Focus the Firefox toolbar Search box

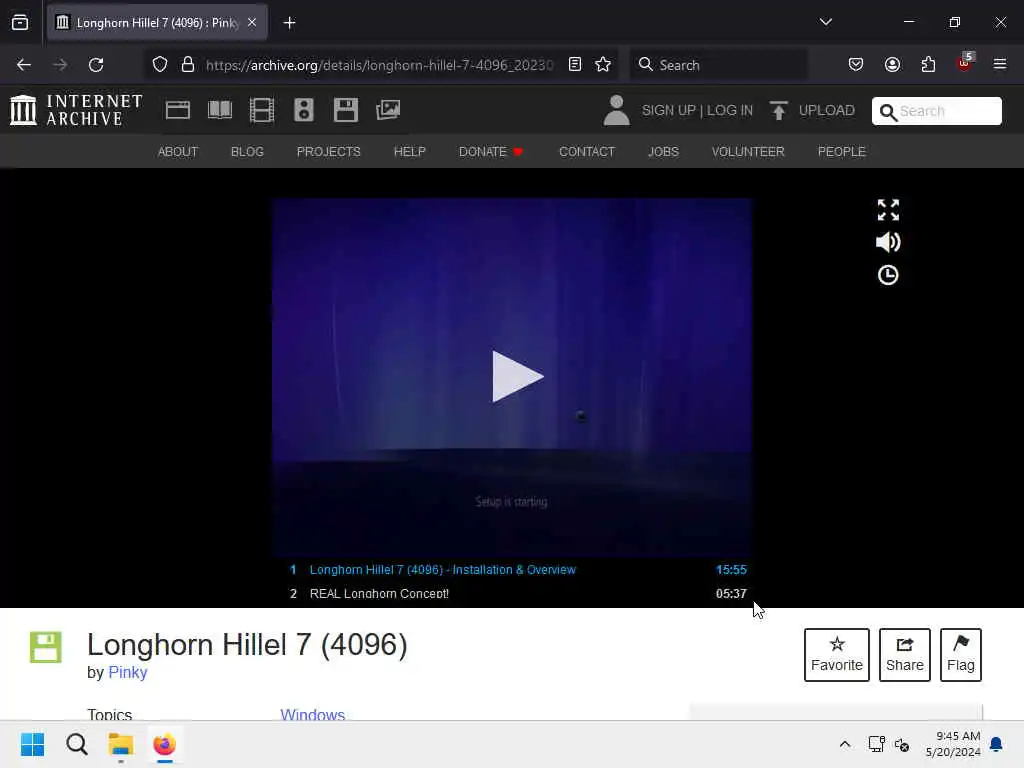(718, 65)
